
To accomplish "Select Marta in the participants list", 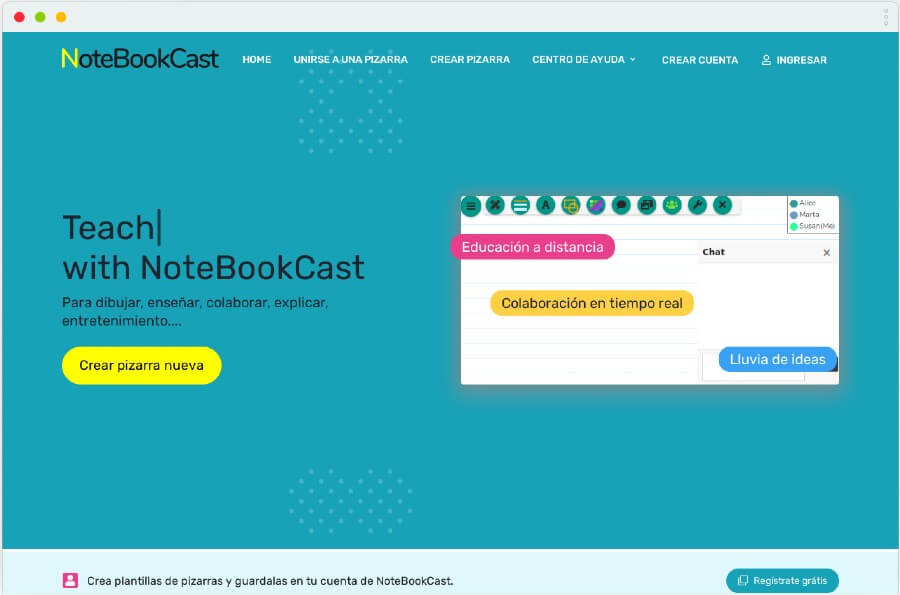I will (x=805, y=215).
